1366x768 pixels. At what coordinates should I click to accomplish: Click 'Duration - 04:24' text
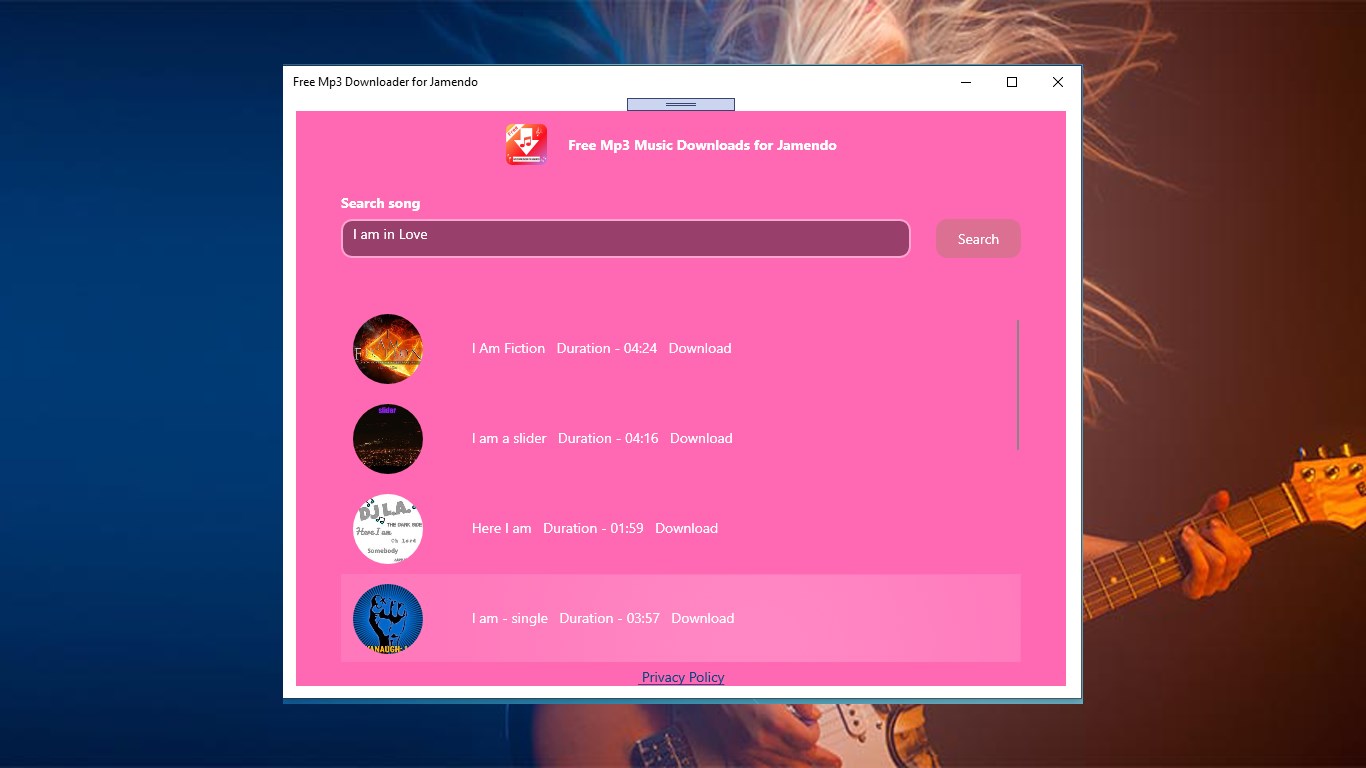607,348
